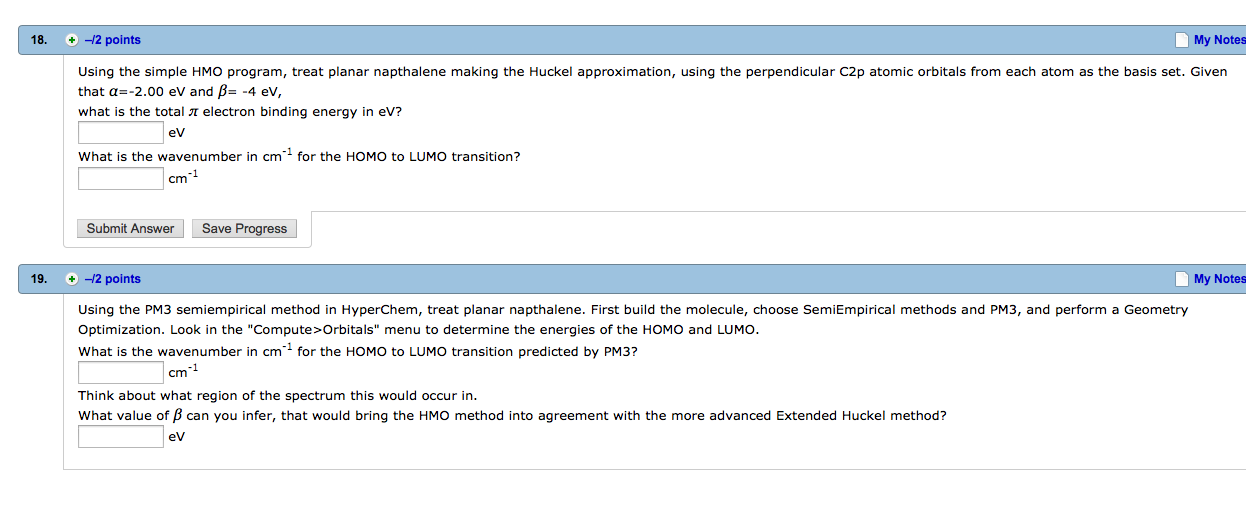Click the "–/2 points" link on question 18
Viewport: 1246px width, 508px height.
pyautogui.click(x=113, y=40)
